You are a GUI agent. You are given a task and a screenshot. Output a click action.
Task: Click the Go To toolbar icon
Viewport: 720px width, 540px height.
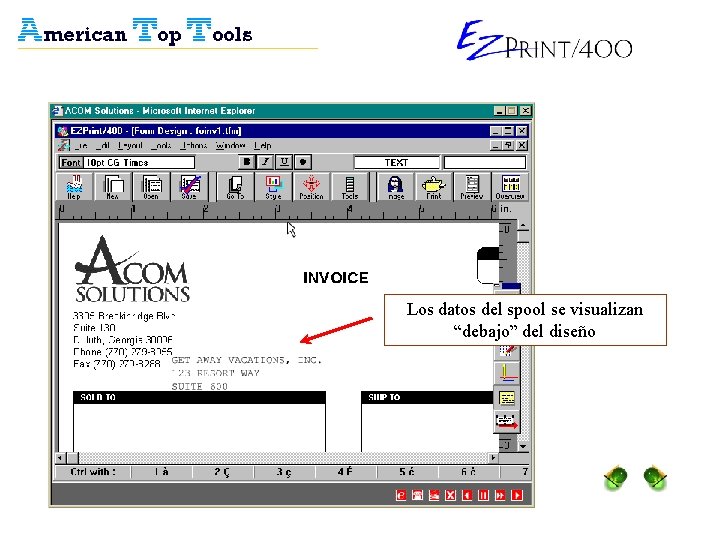235,187
